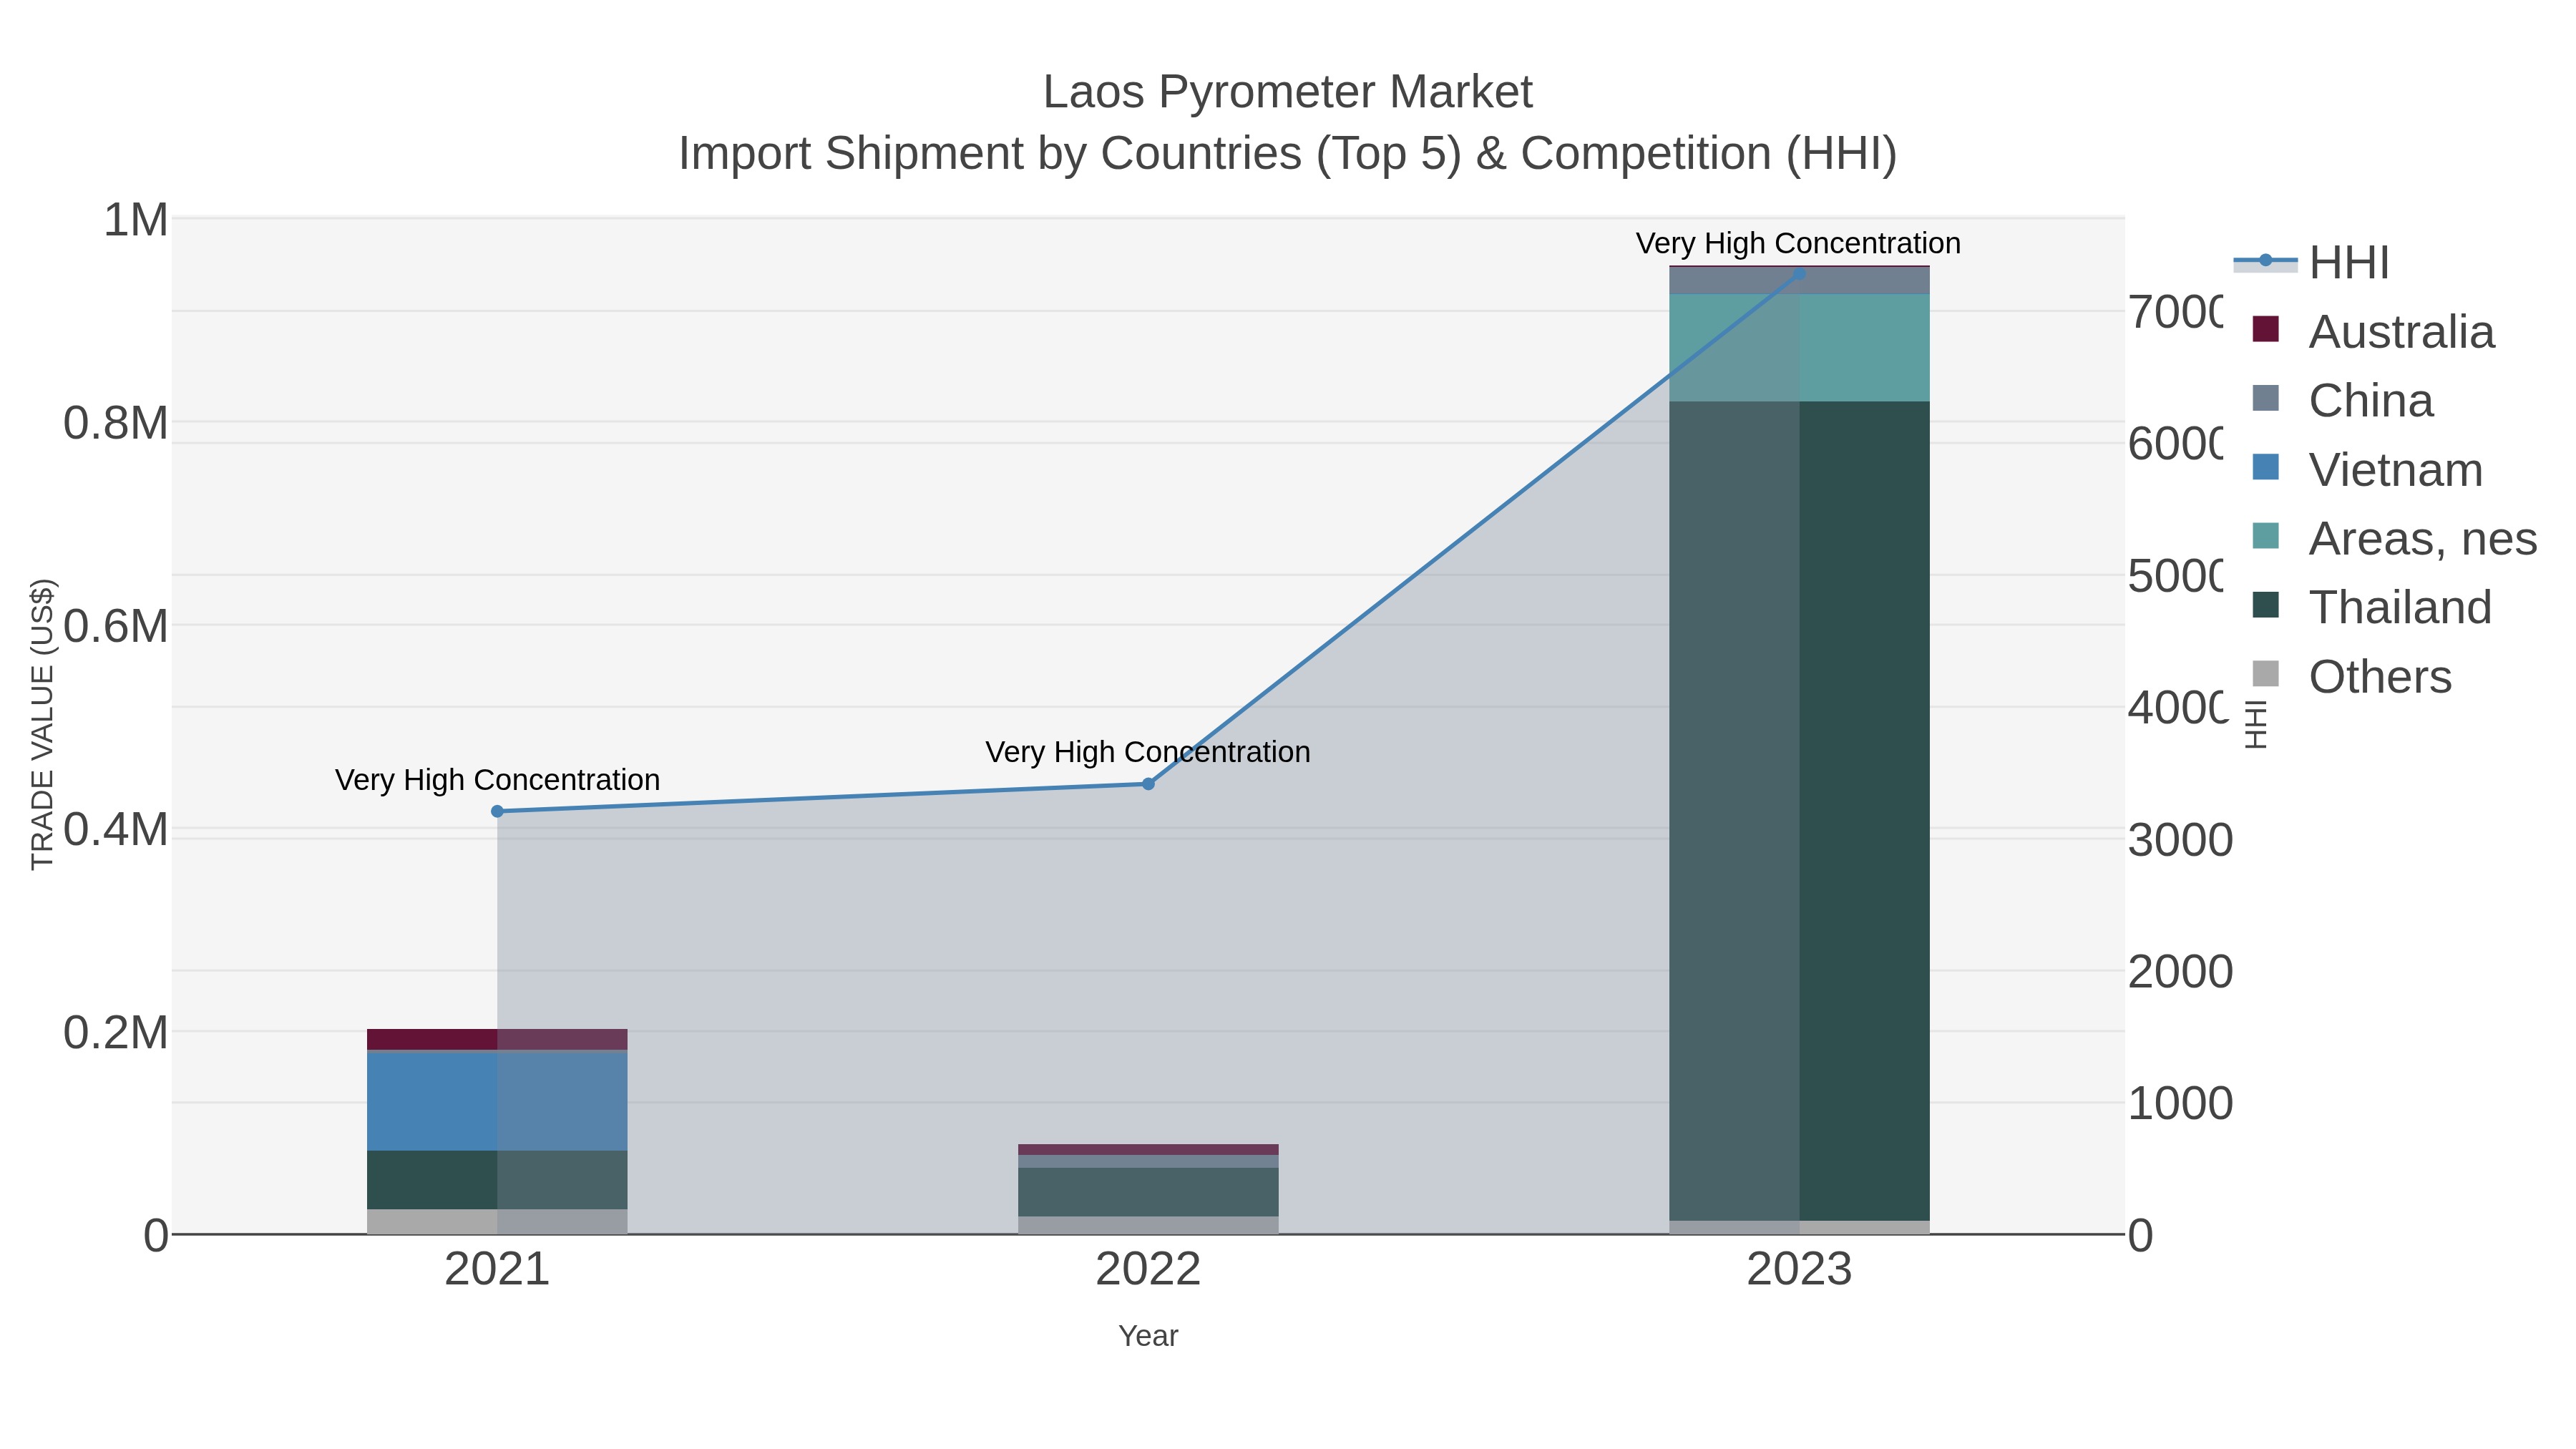2576x1449 pixels.
Task: Click the 1M tick on trade value axis
Action: (x=135, y=220)
